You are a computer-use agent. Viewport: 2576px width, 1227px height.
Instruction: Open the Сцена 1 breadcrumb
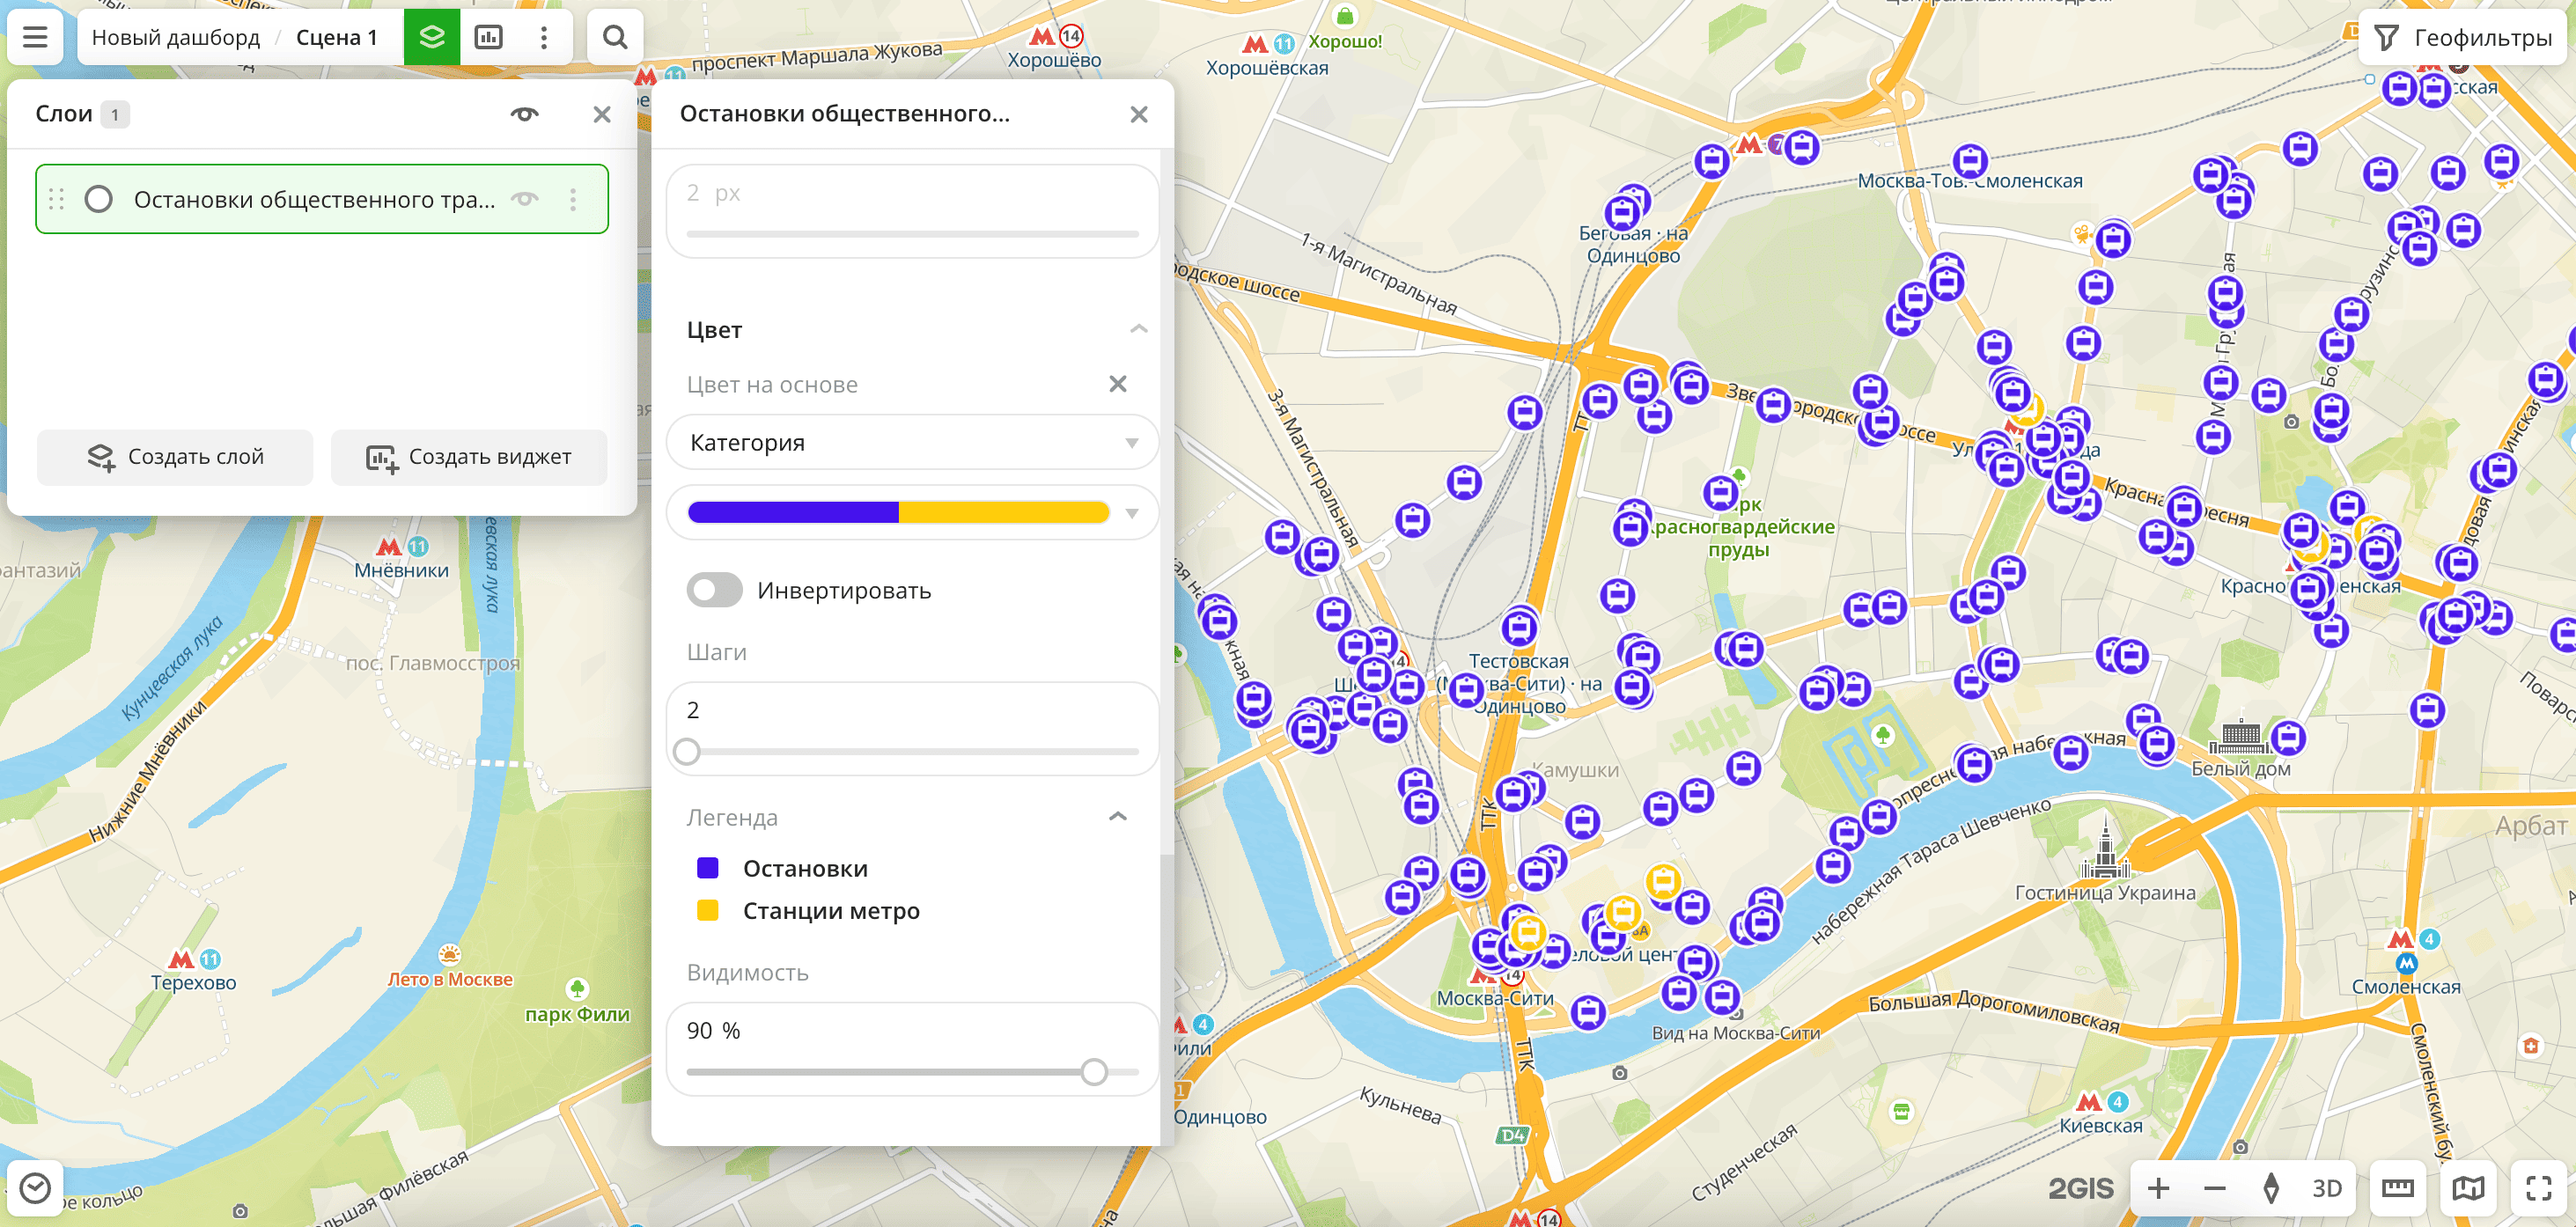[336, 37]
